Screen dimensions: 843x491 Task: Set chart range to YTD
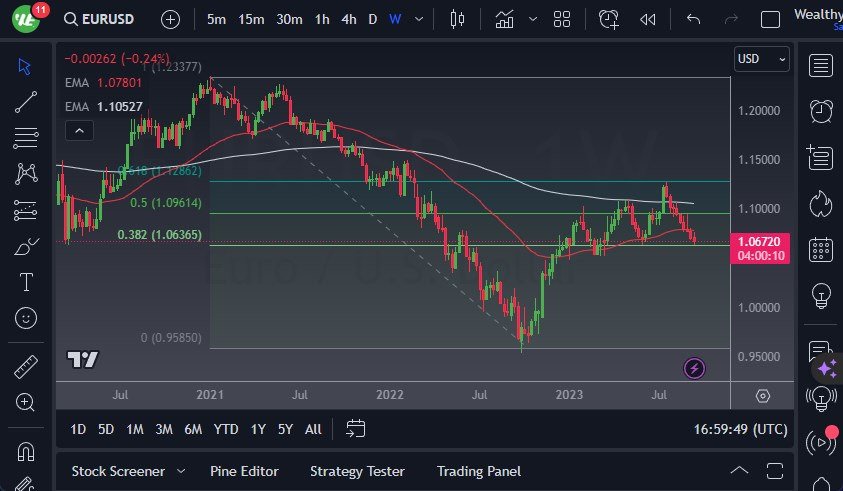coord(226,429)
